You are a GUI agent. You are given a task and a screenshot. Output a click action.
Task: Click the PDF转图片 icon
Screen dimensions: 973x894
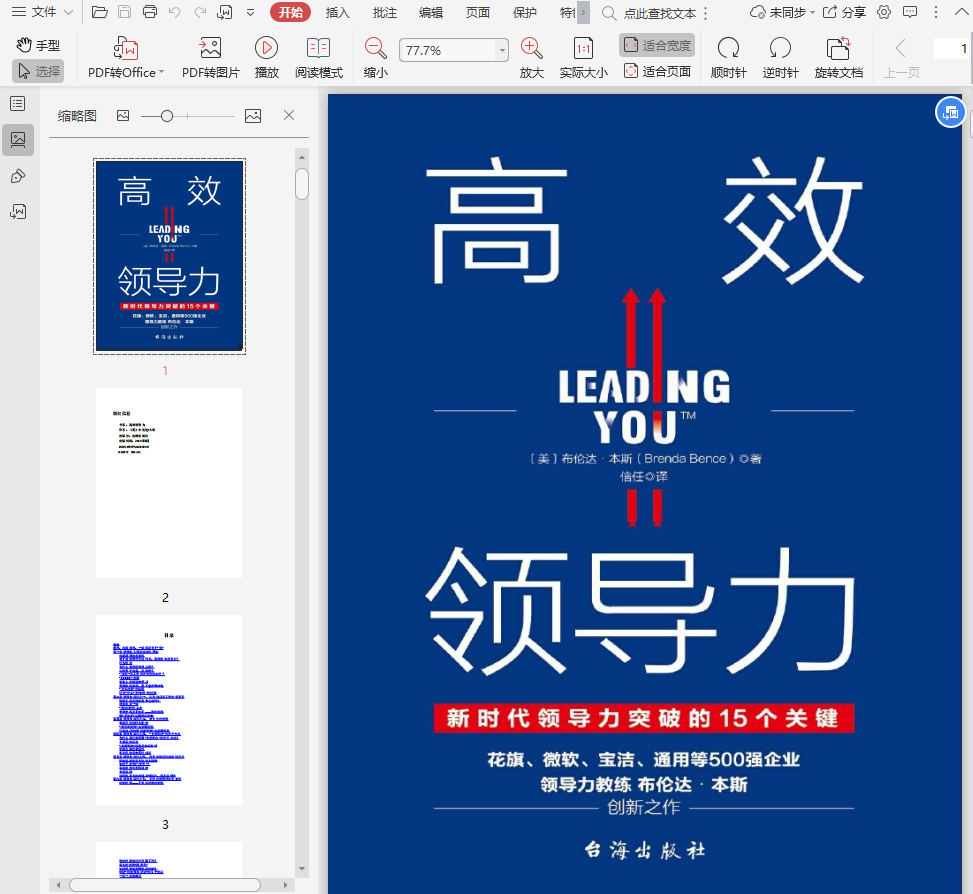click(x=210, y=48)
